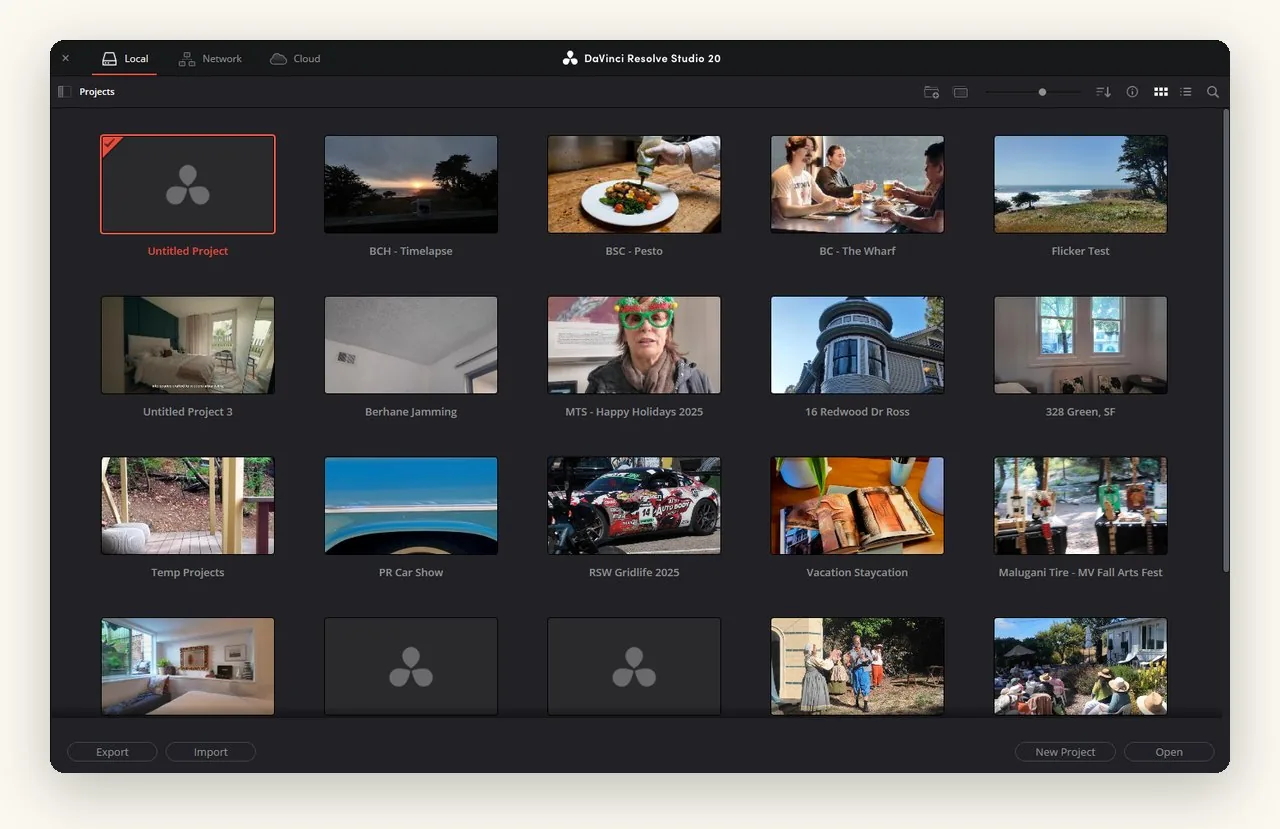
Task: Select the Cloud tab
Action: click(295, 59)
